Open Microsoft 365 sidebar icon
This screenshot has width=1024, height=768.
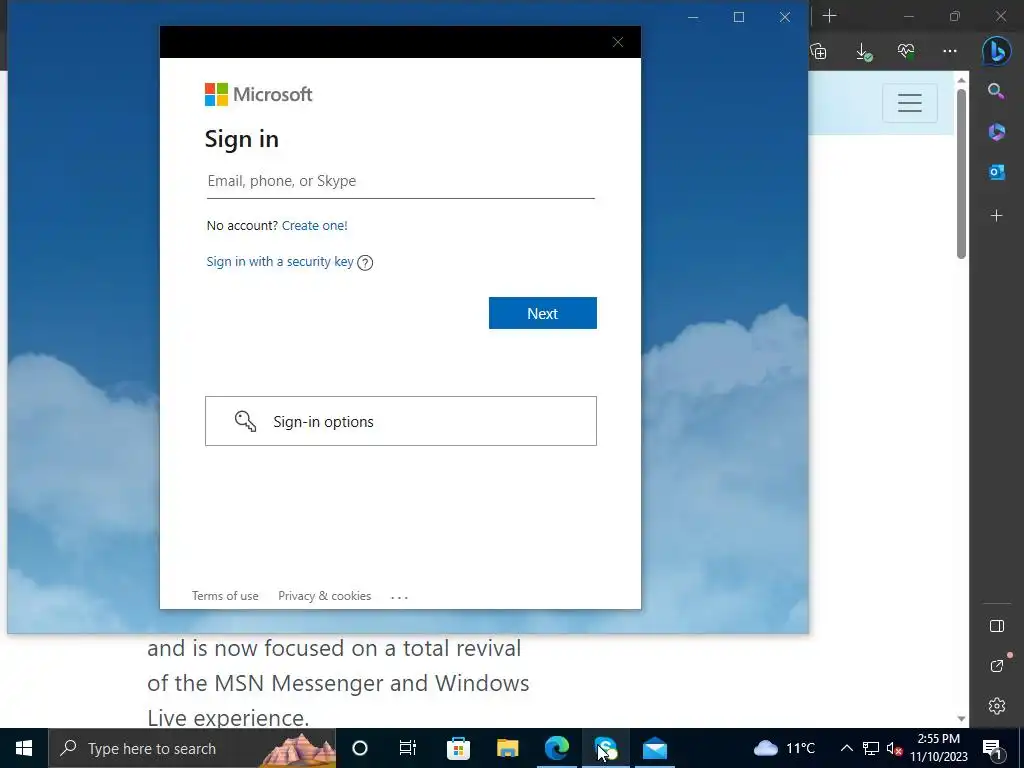point(996,132)
